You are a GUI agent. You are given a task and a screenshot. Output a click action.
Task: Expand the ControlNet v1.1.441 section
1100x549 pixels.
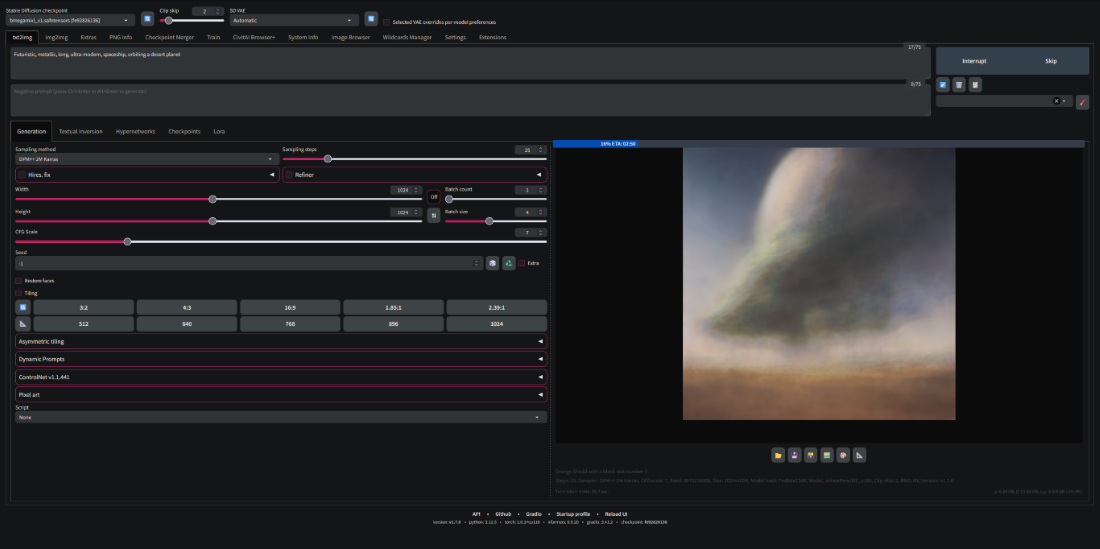pos(281,377)
